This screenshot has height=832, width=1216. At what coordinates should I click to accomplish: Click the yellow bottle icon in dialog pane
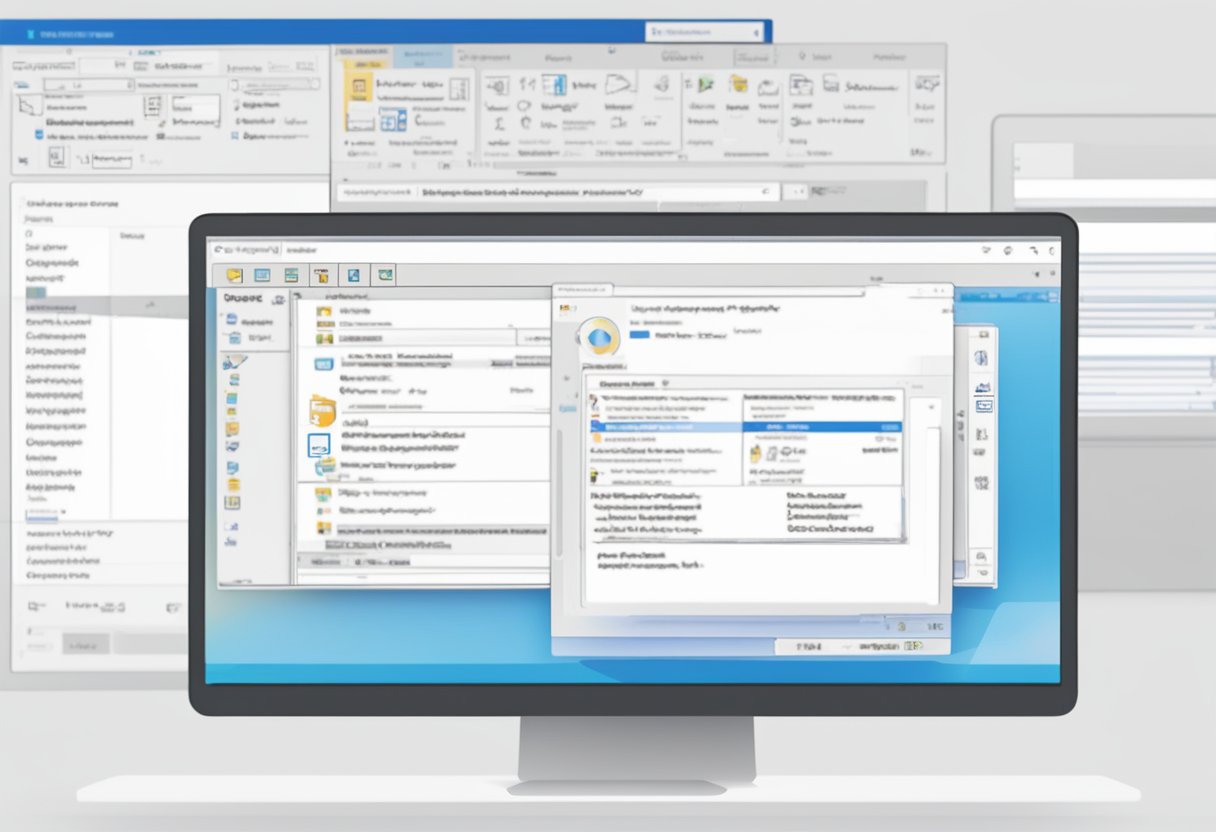(x=757, y=455)
